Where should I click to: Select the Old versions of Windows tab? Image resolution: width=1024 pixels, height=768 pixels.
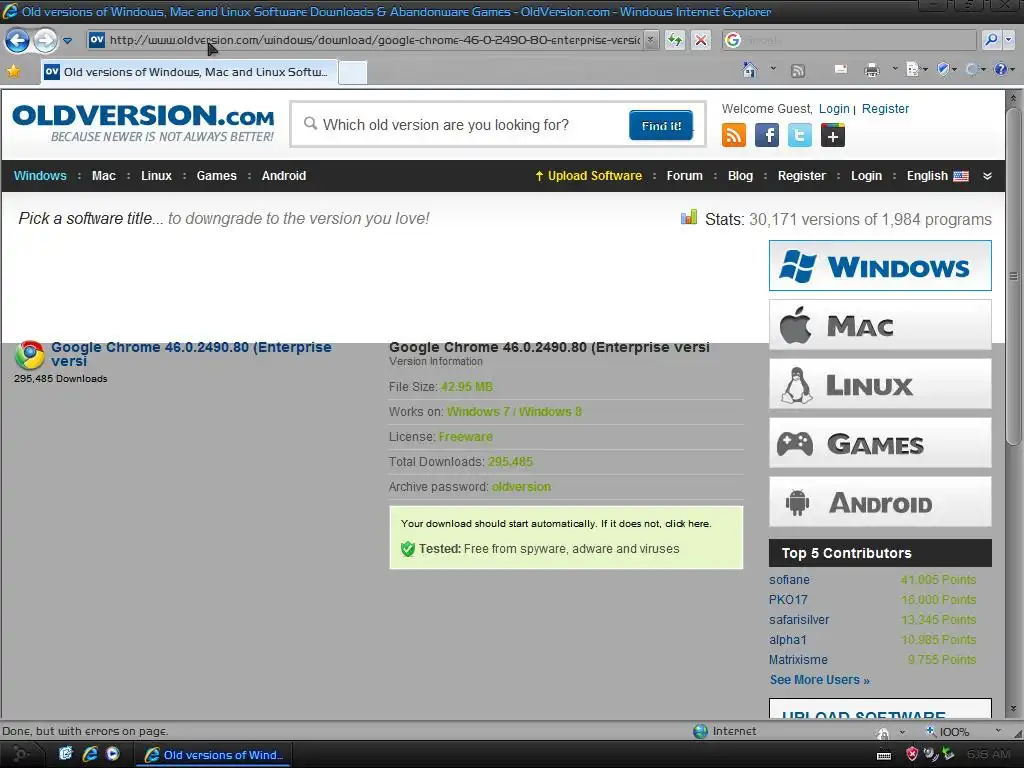[x=189, y=72]
